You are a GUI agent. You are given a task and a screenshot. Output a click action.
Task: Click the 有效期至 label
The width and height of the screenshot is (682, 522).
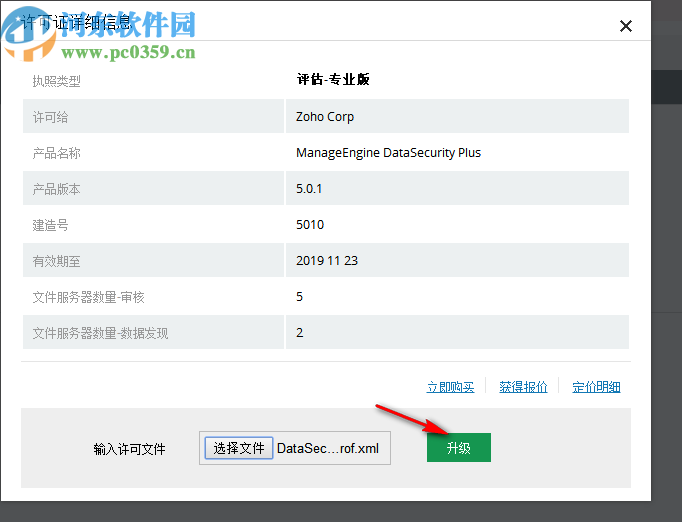57,261
